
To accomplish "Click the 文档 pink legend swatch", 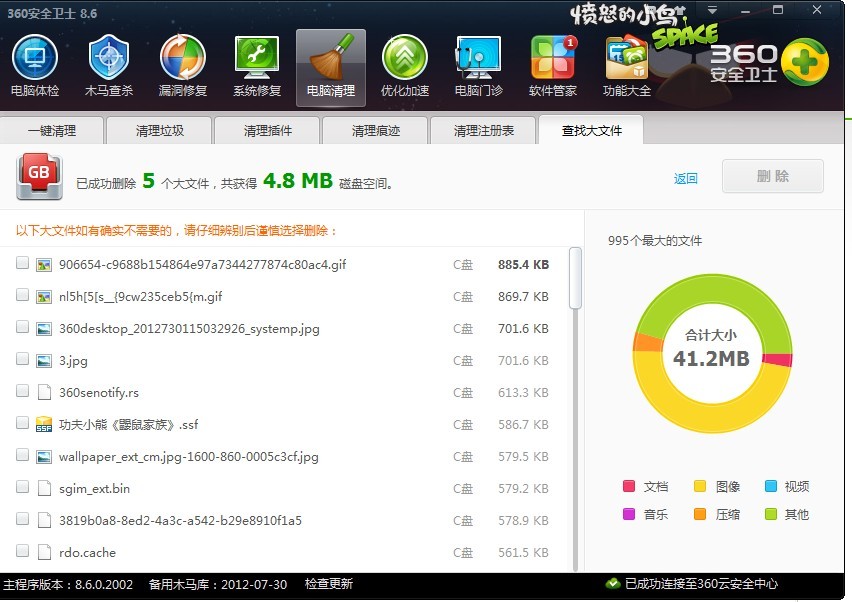I will pyautogui.click(x=629, y=486).
